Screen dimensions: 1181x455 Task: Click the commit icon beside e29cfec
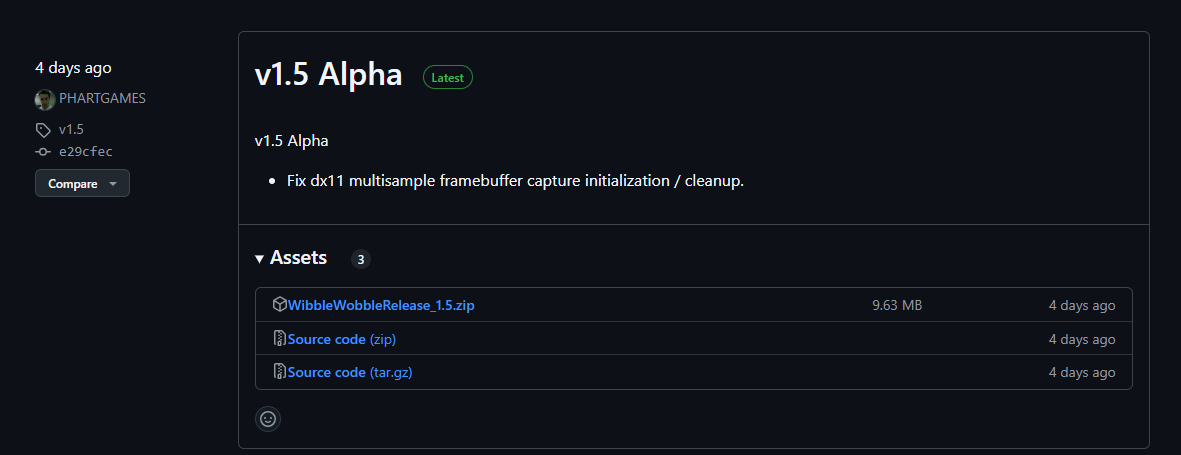[43, 152]
